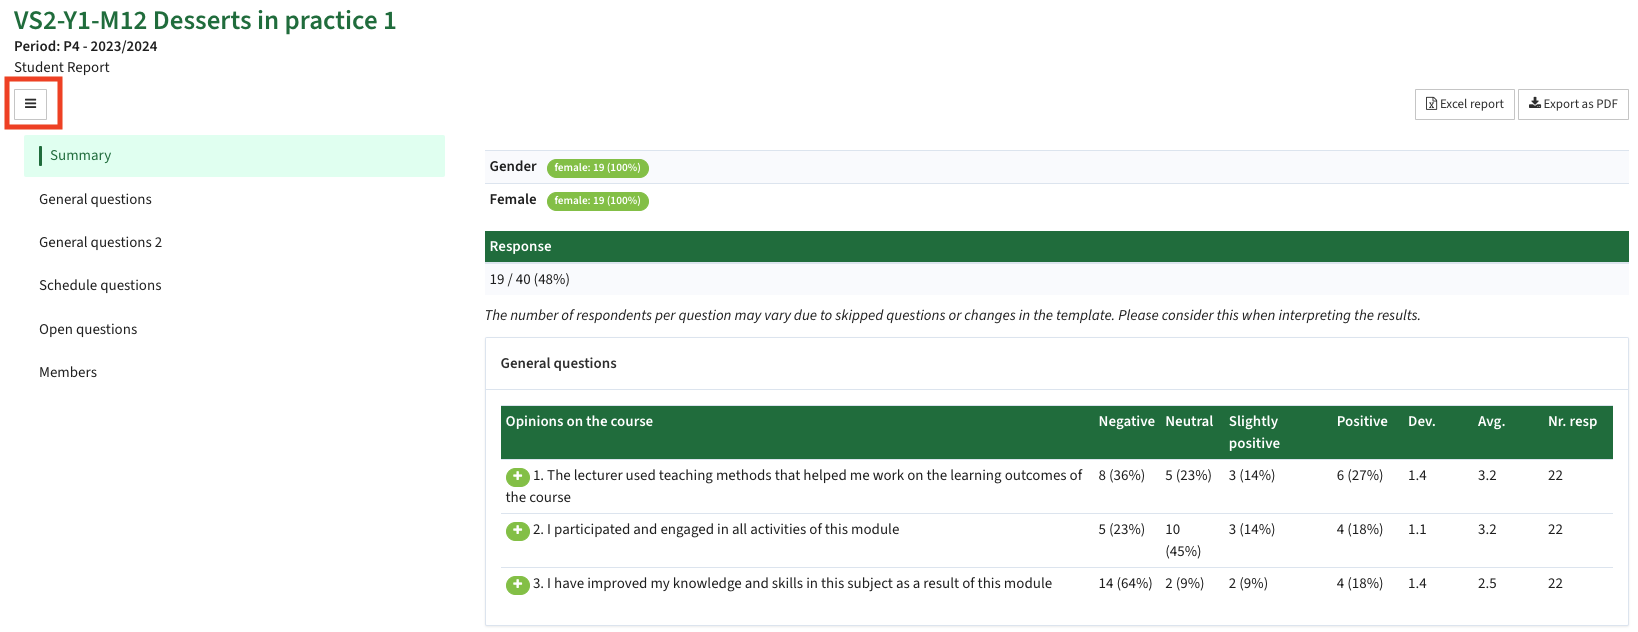The width and height of the screenshot is (1638, 632).
Task: Click the Negative column header
Action: (x=1126, y=421)
